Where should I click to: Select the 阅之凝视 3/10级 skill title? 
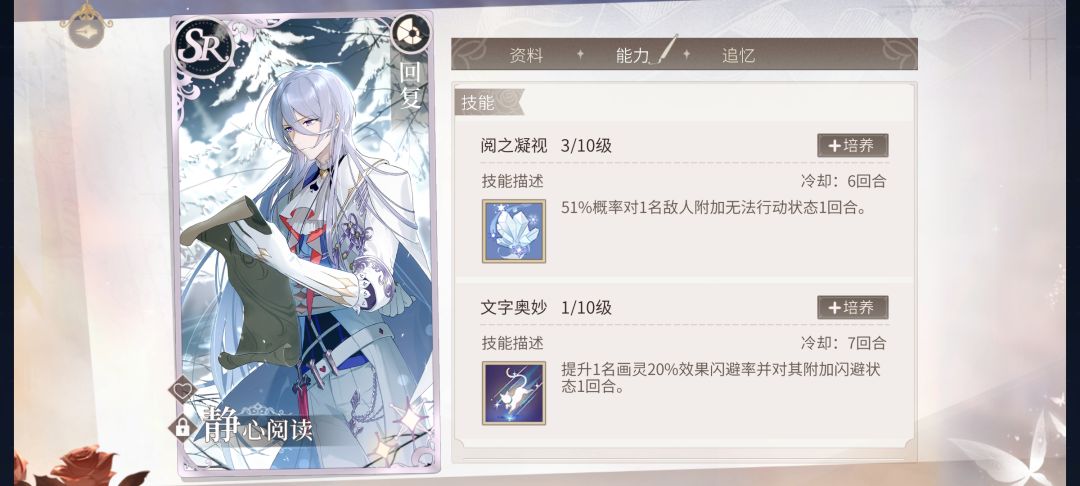546,146
